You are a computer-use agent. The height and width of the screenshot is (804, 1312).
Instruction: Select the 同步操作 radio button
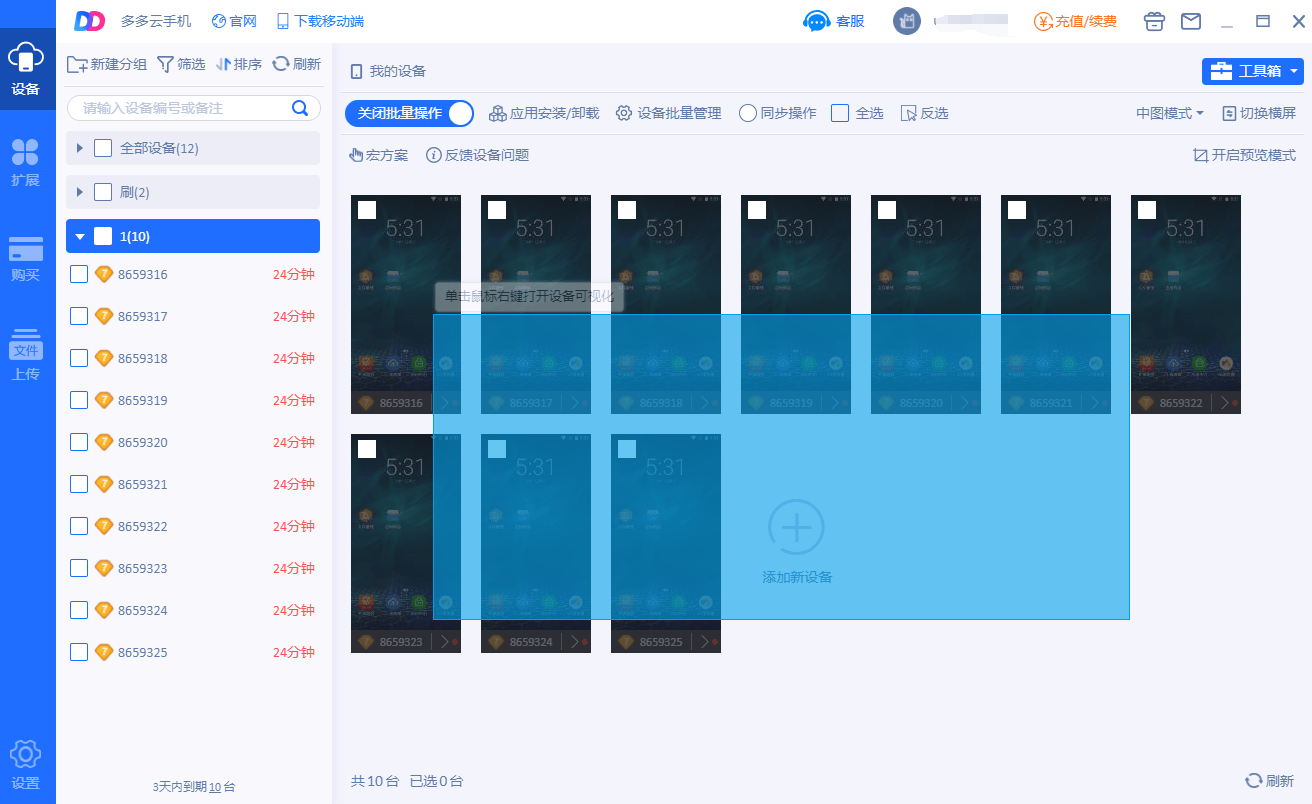(x=747, y=113)
